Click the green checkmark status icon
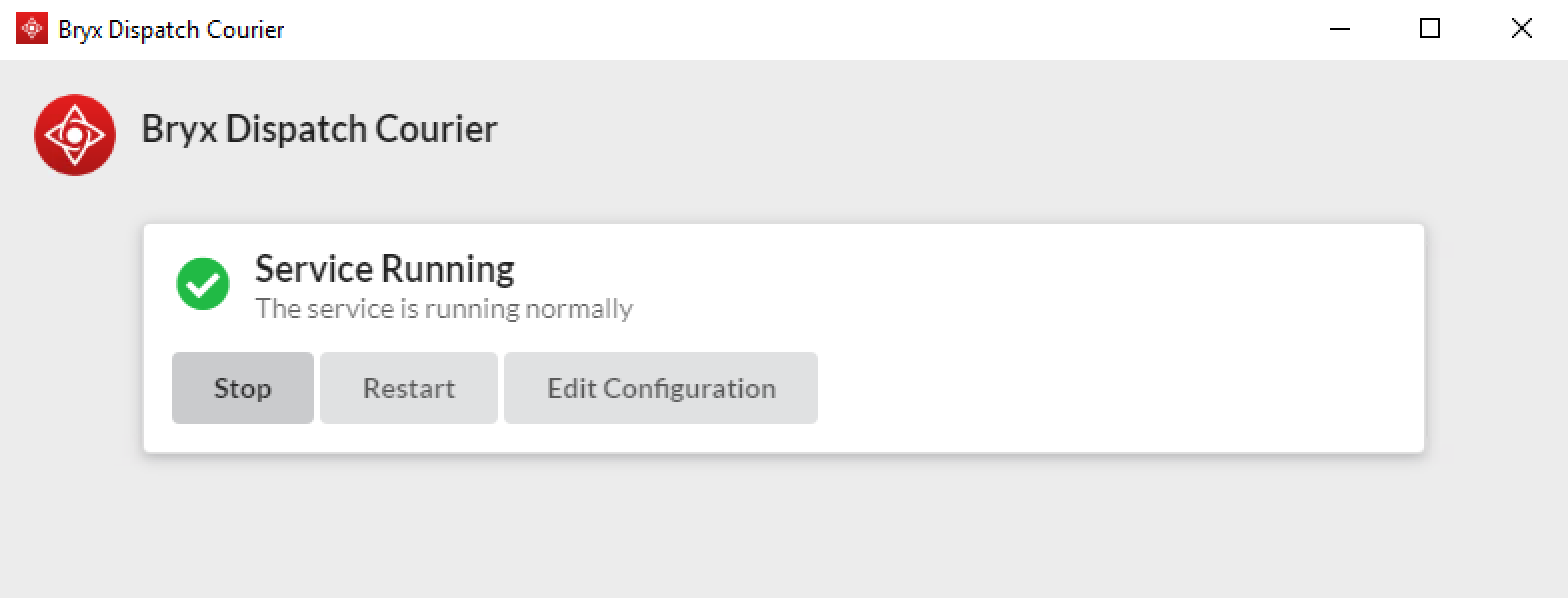Screen dimensions: 1568x598 click(x=203, y=285)
